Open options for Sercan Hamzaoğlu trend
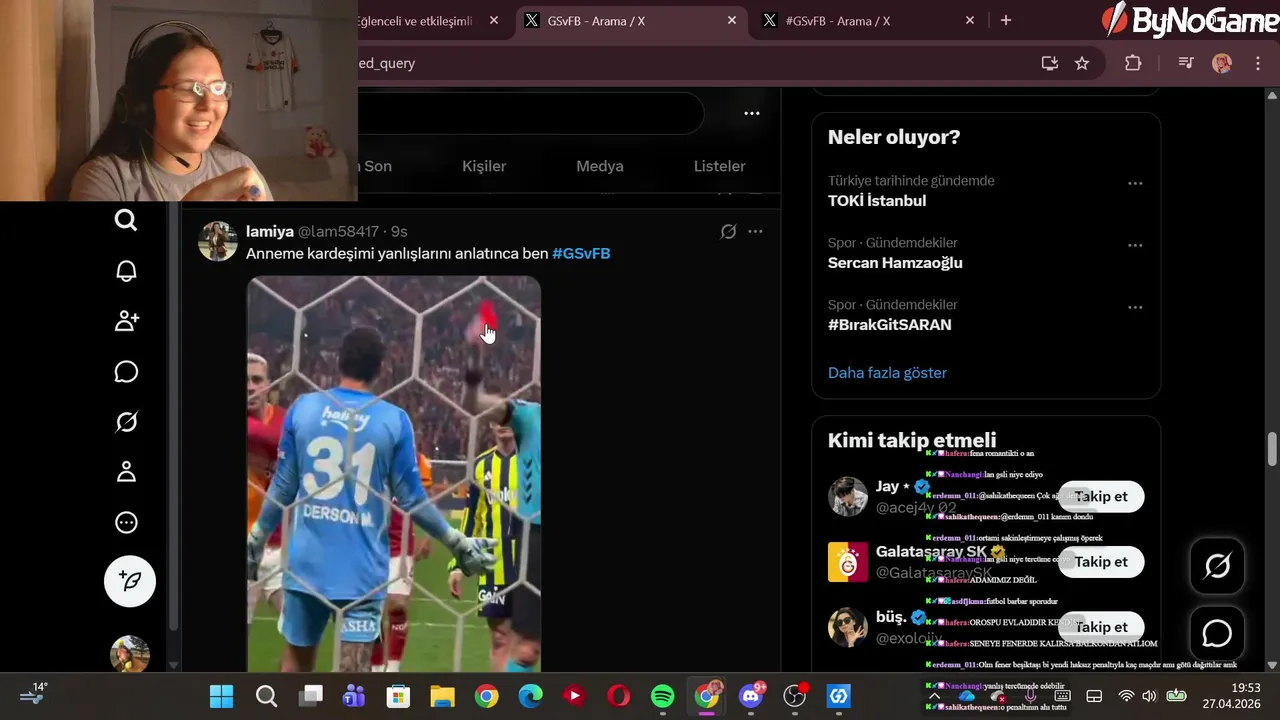The height and width of the screenshot is (720, 1280). (1135, 245)
